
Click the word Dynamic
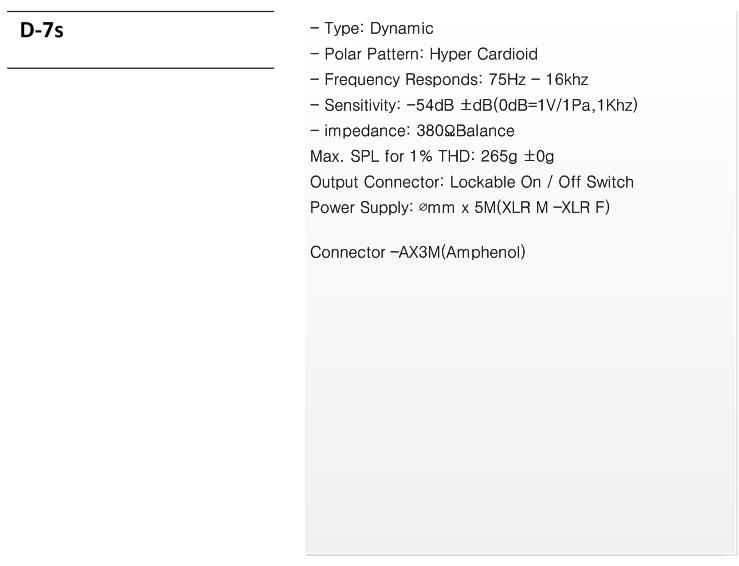tap(402, 29)
